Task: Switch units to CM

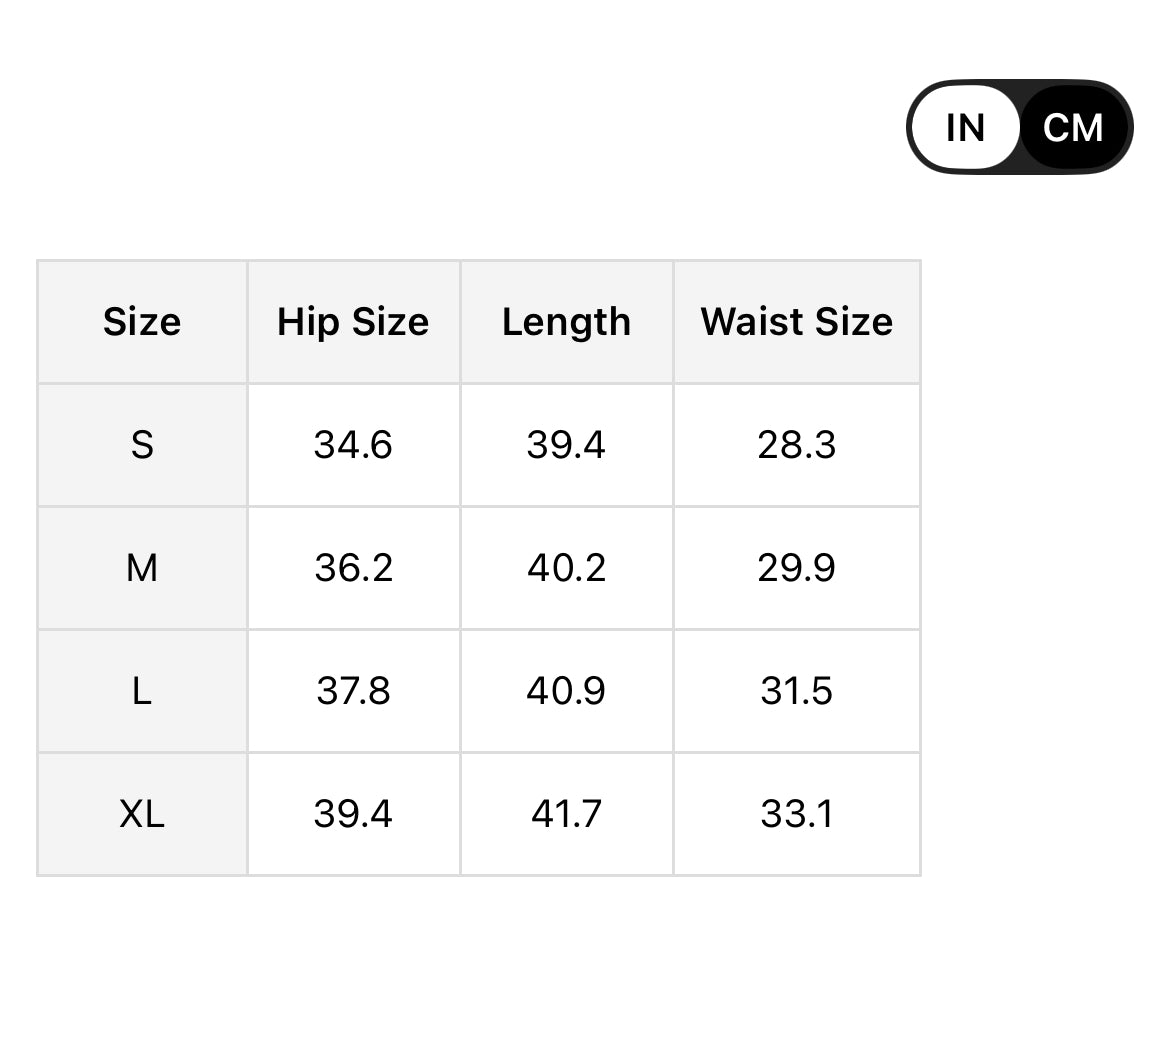Action: [x=1073, y=128]
